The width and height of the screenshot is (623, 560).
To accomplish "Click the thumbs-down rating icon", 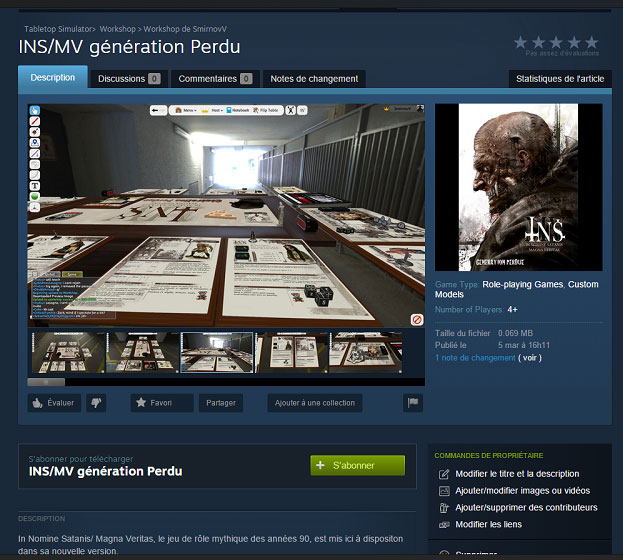I will [x=96, y=403].
